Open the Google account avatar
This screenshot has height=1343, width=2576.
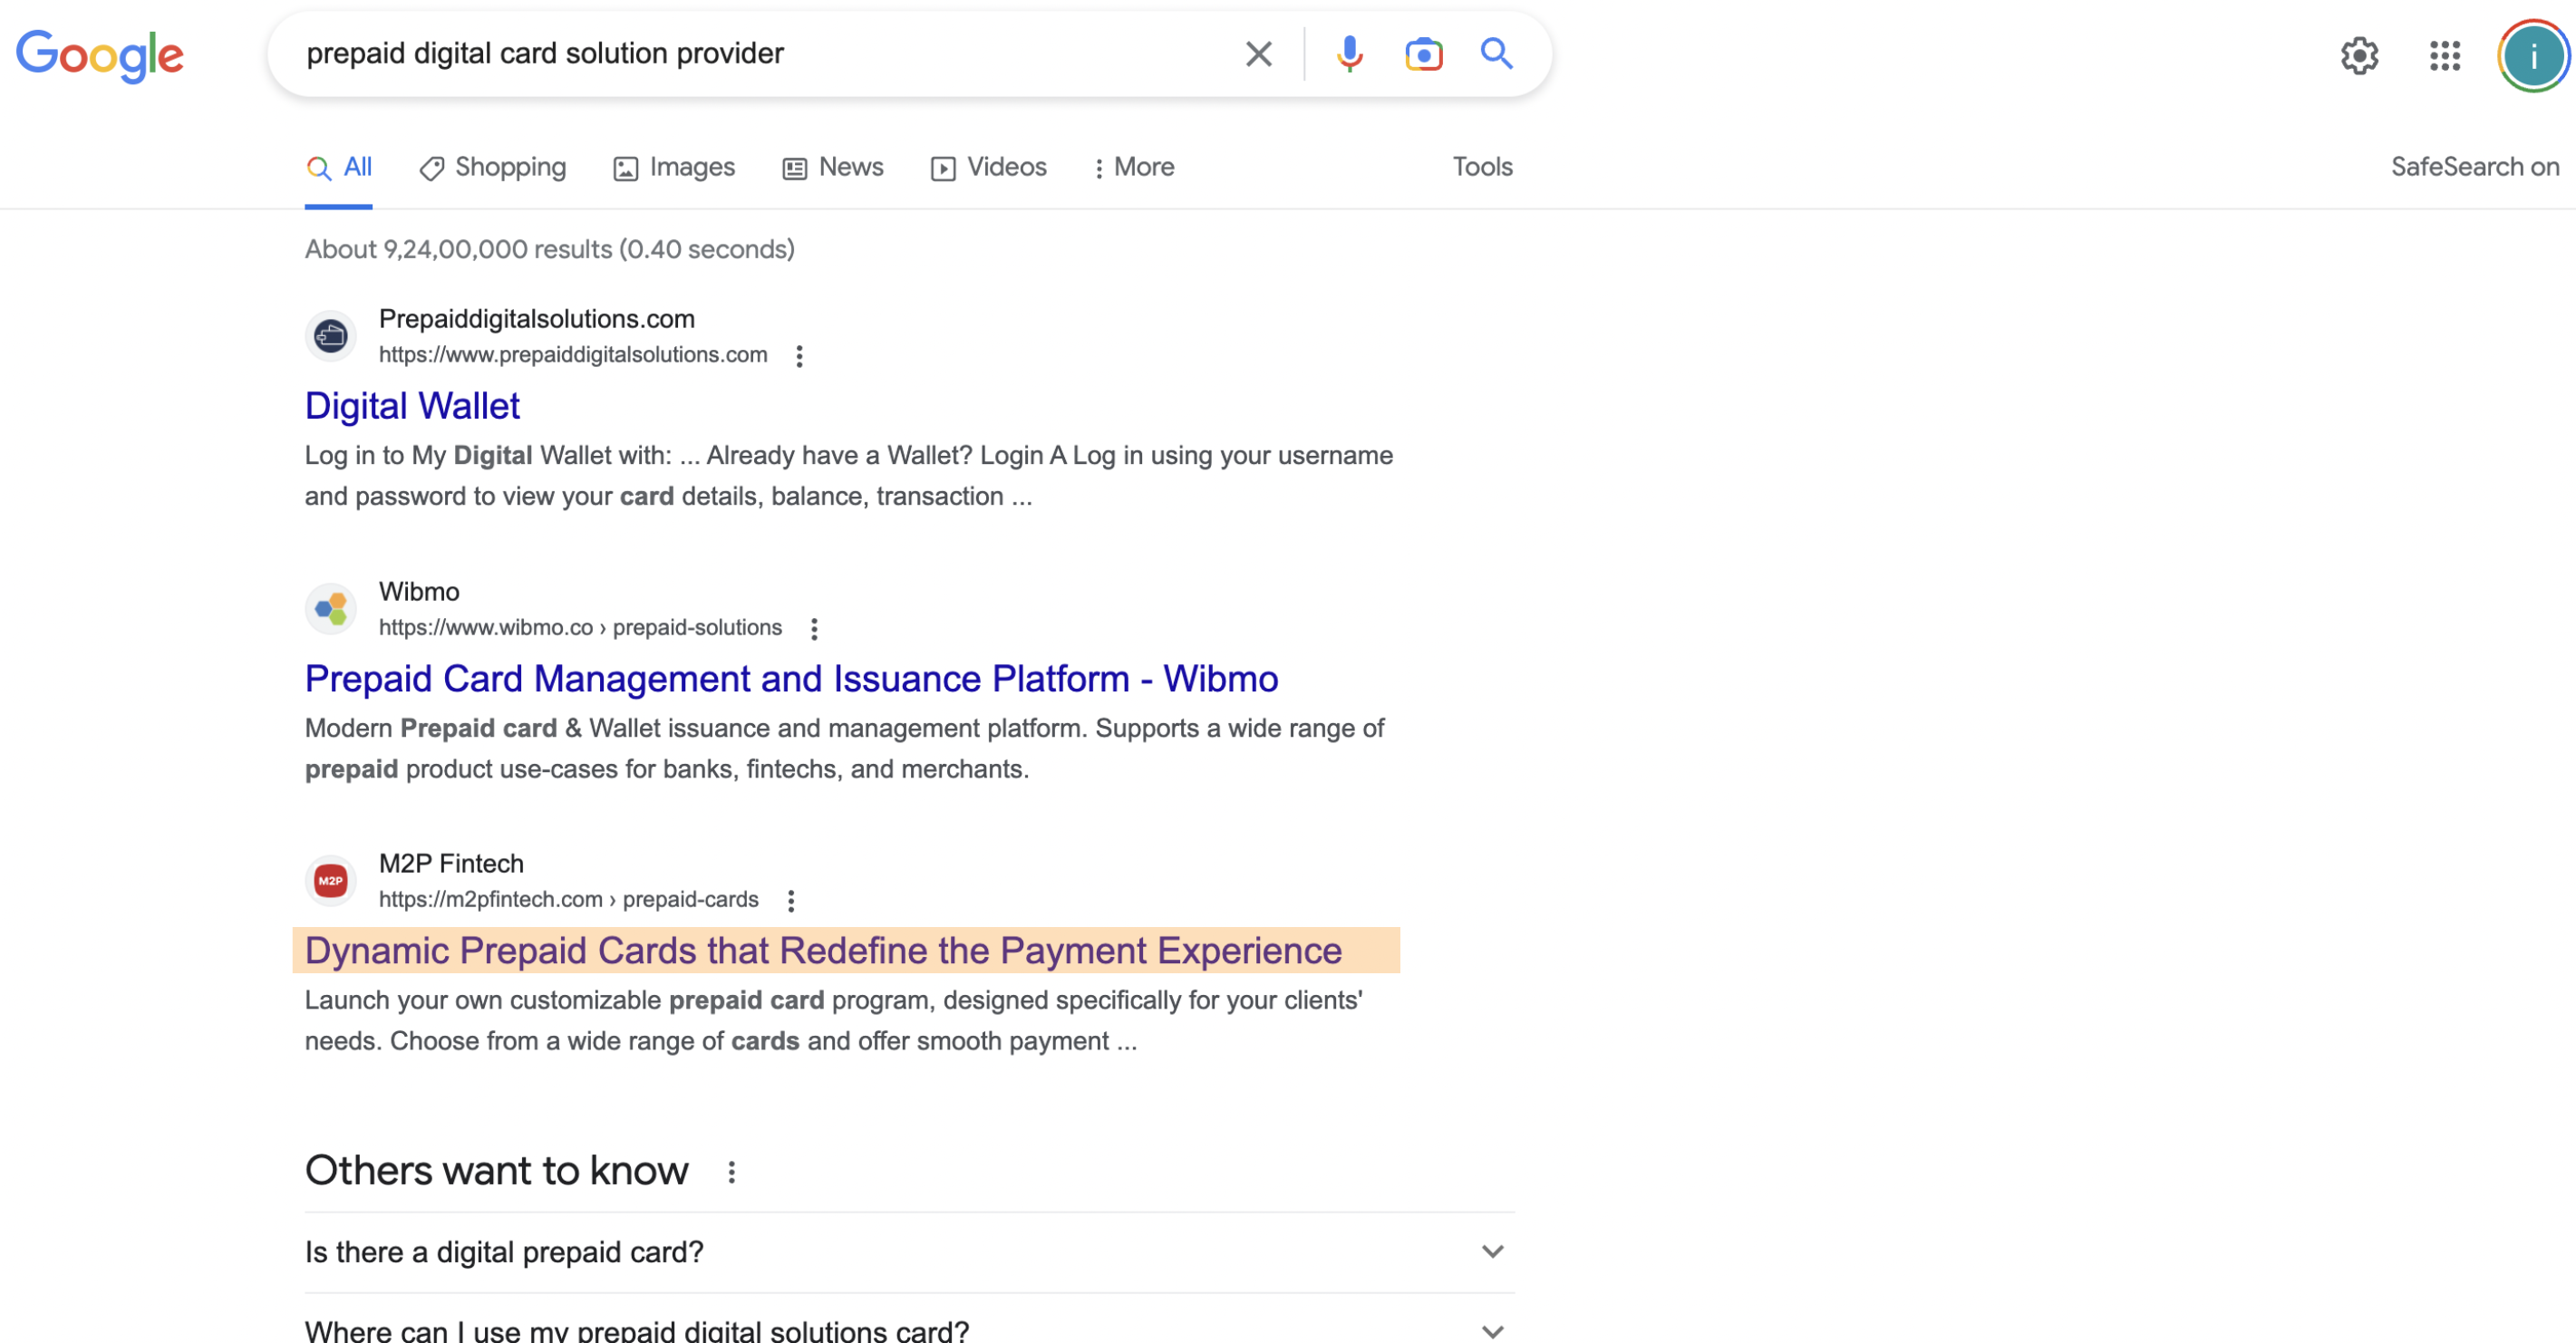click(2533, 56)
